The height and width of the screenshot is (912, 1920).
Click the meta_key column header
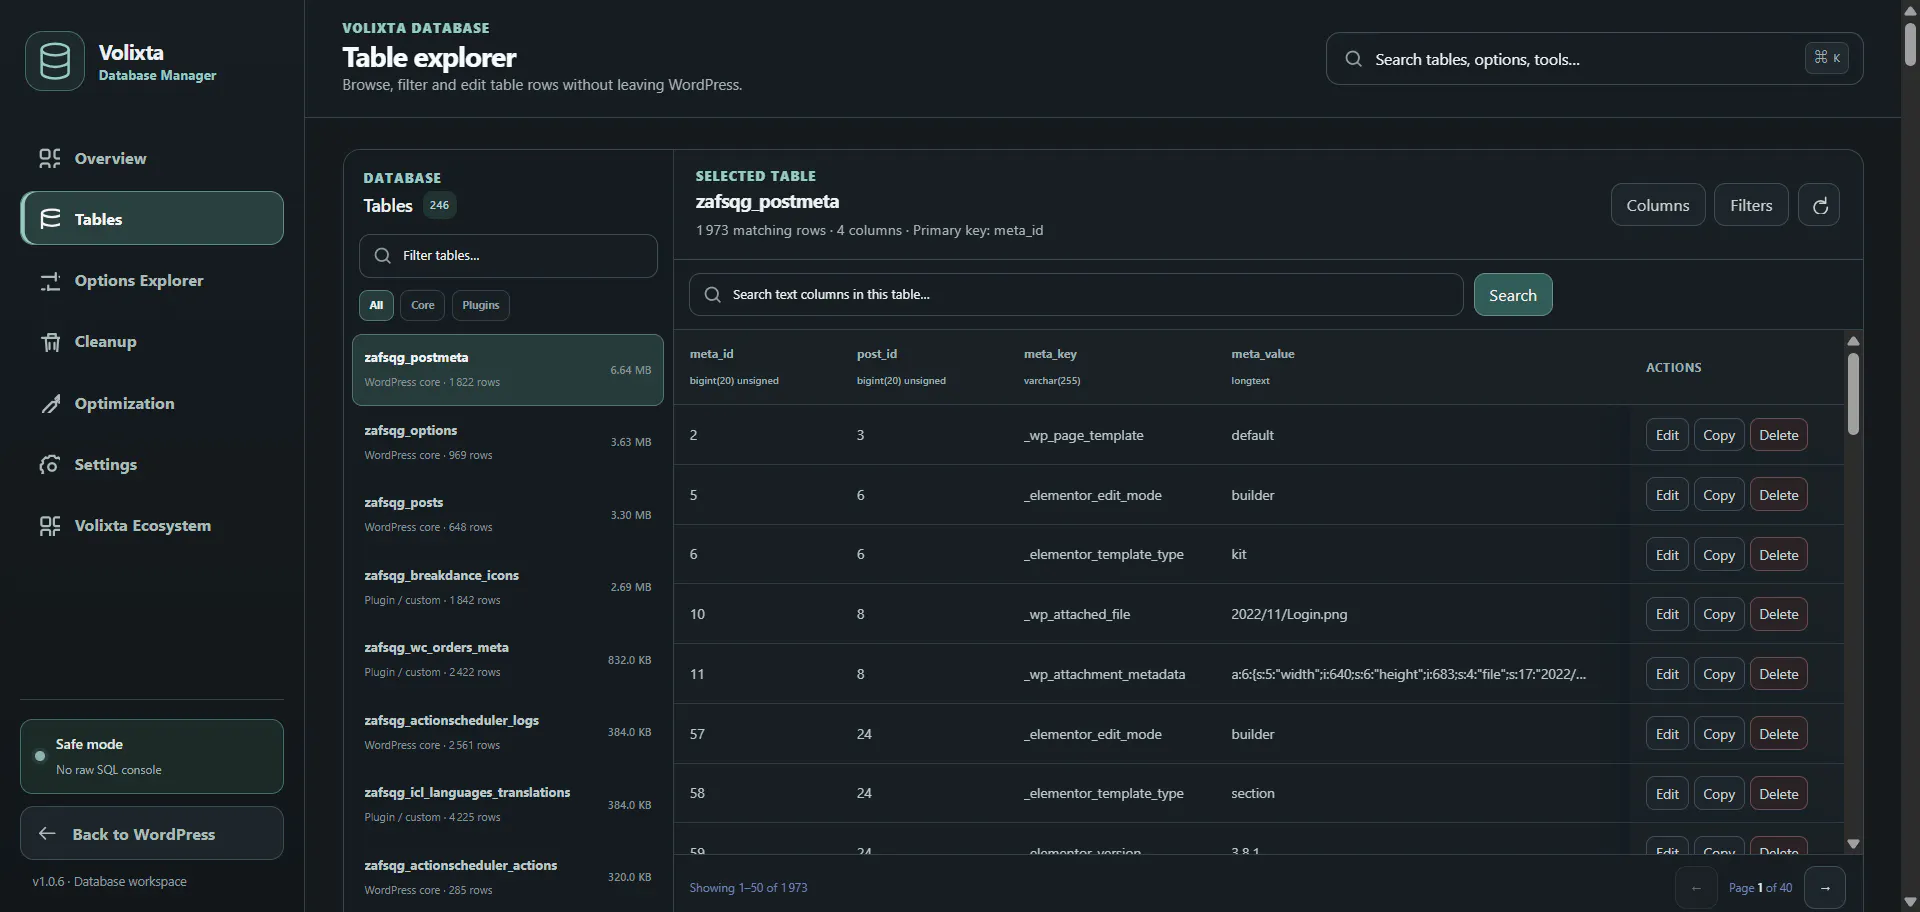tap(1050, 354)
